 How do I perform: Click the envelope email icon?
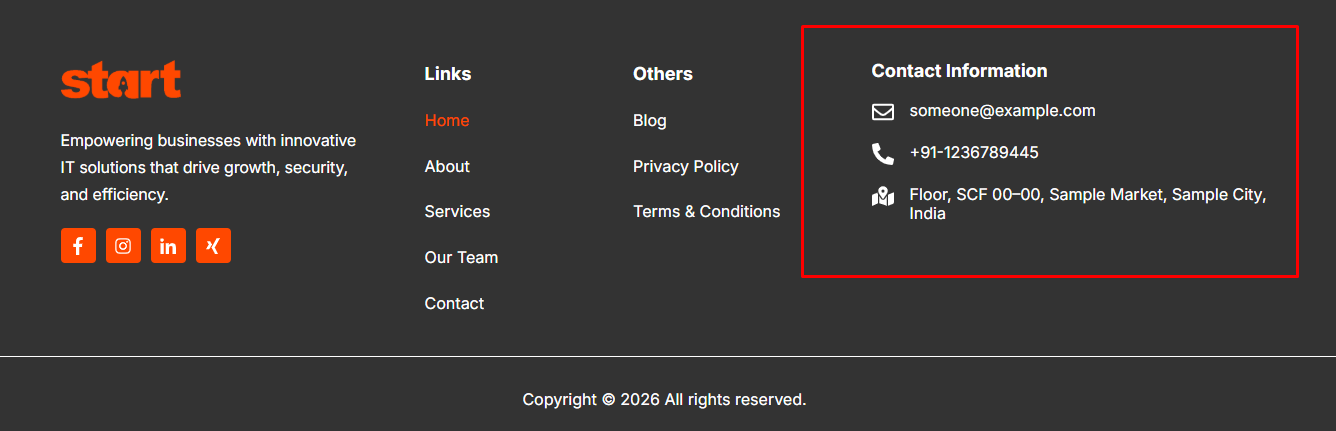(882, 112)
